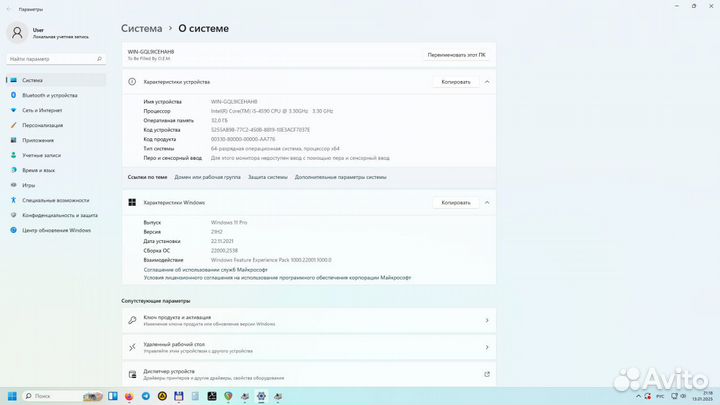Image resolution: width=720 pixels, height=405 pixels.
Task: Open the yellow circular app on taskbar
Action: [162, 396]
